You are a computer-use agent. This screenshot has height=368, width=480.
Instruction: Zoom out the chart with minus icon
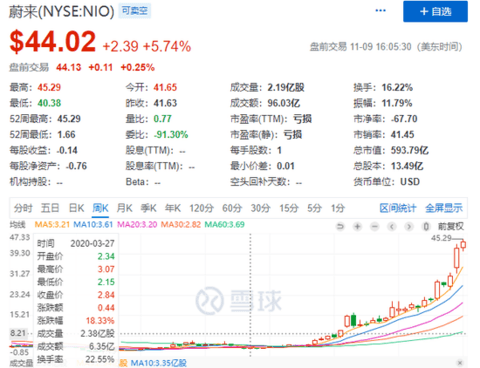(375, 227)
